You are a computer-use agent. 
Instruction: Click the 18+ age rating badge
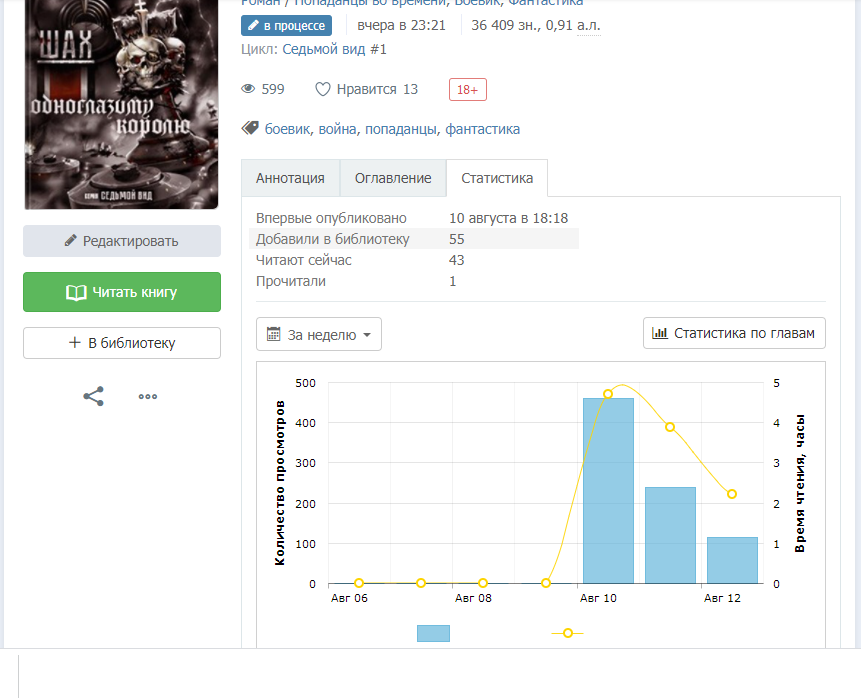point(467,89)
